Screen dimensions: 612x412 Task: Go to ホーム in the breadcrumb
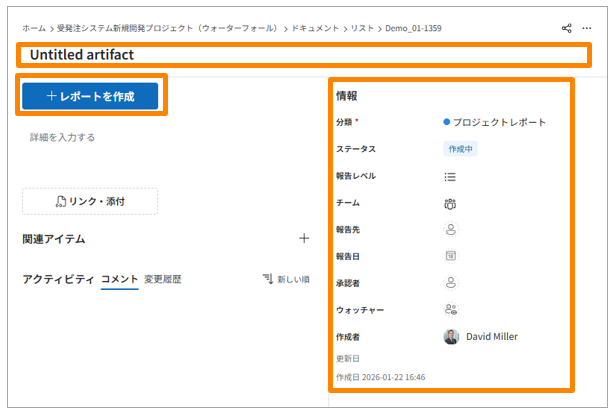(34, 29)
